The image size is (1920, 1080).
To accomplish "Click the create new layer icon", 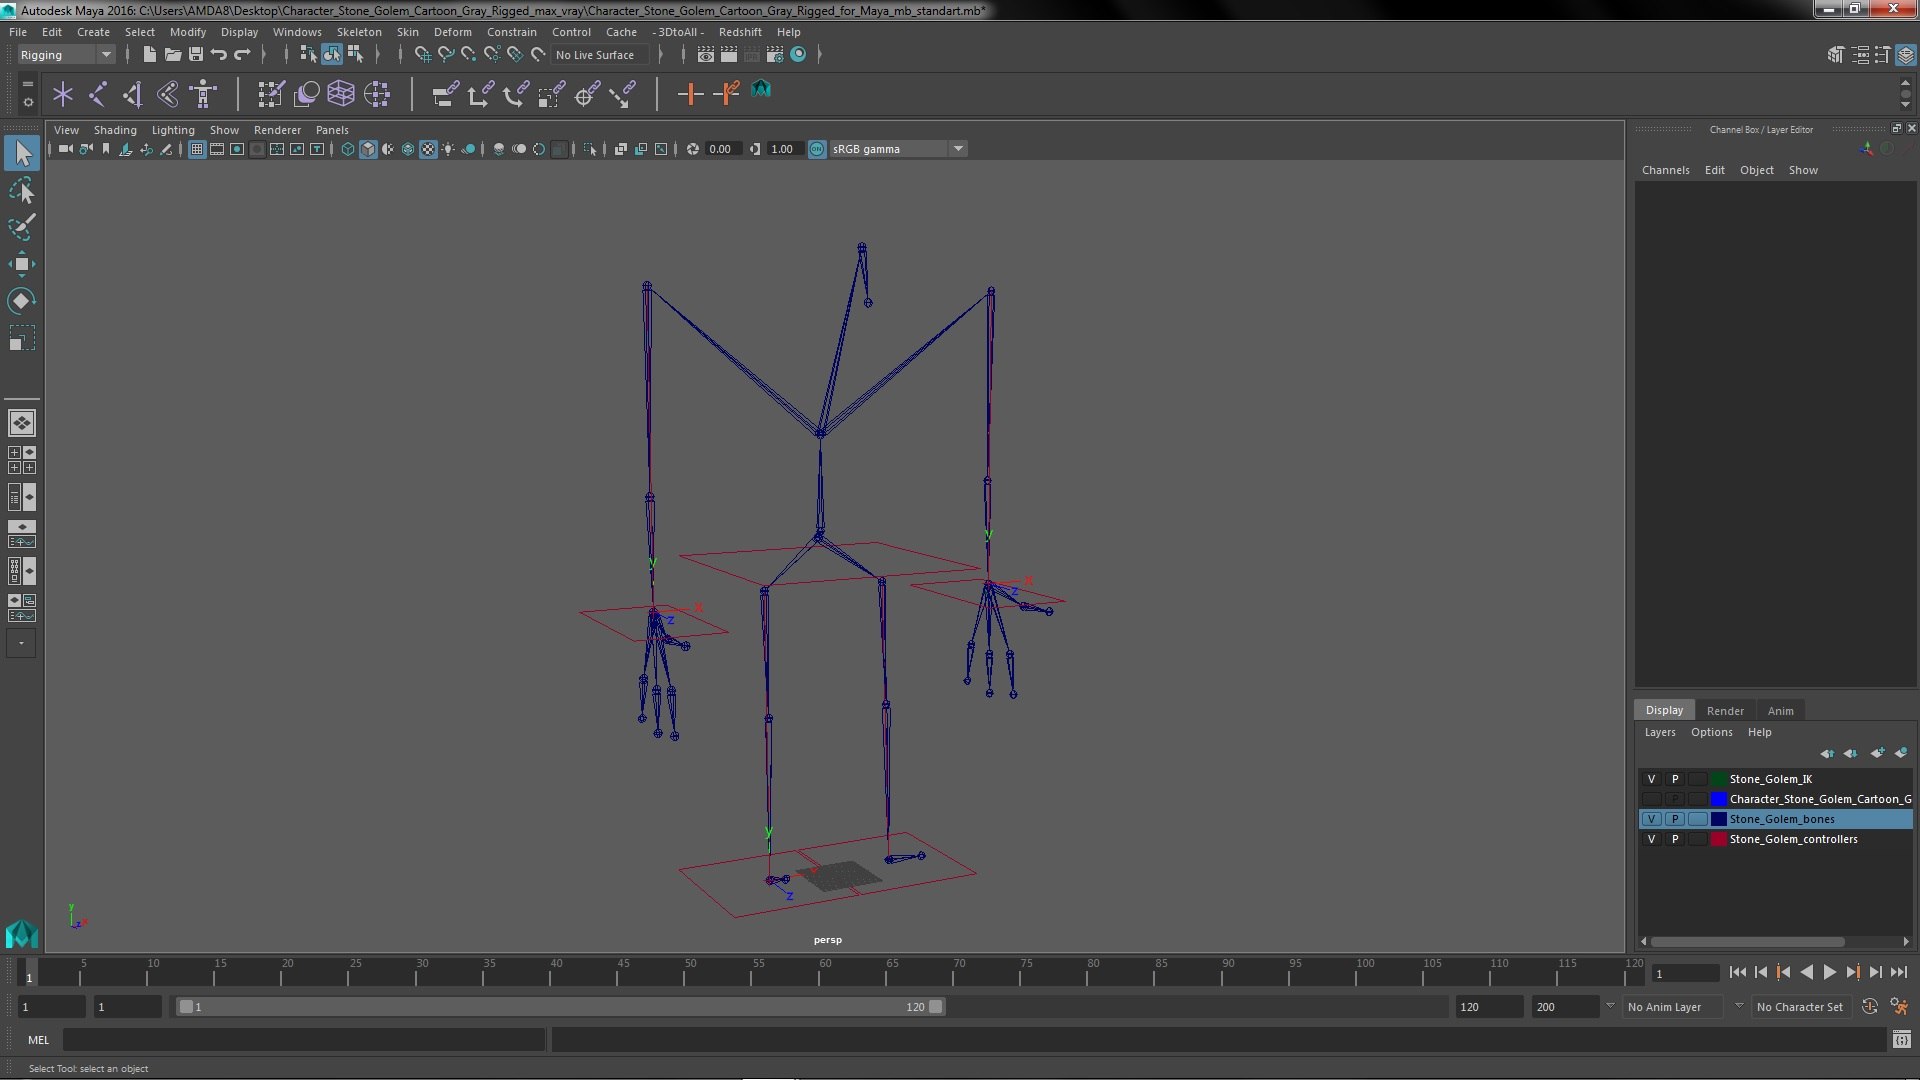I will click(1877, 753).
